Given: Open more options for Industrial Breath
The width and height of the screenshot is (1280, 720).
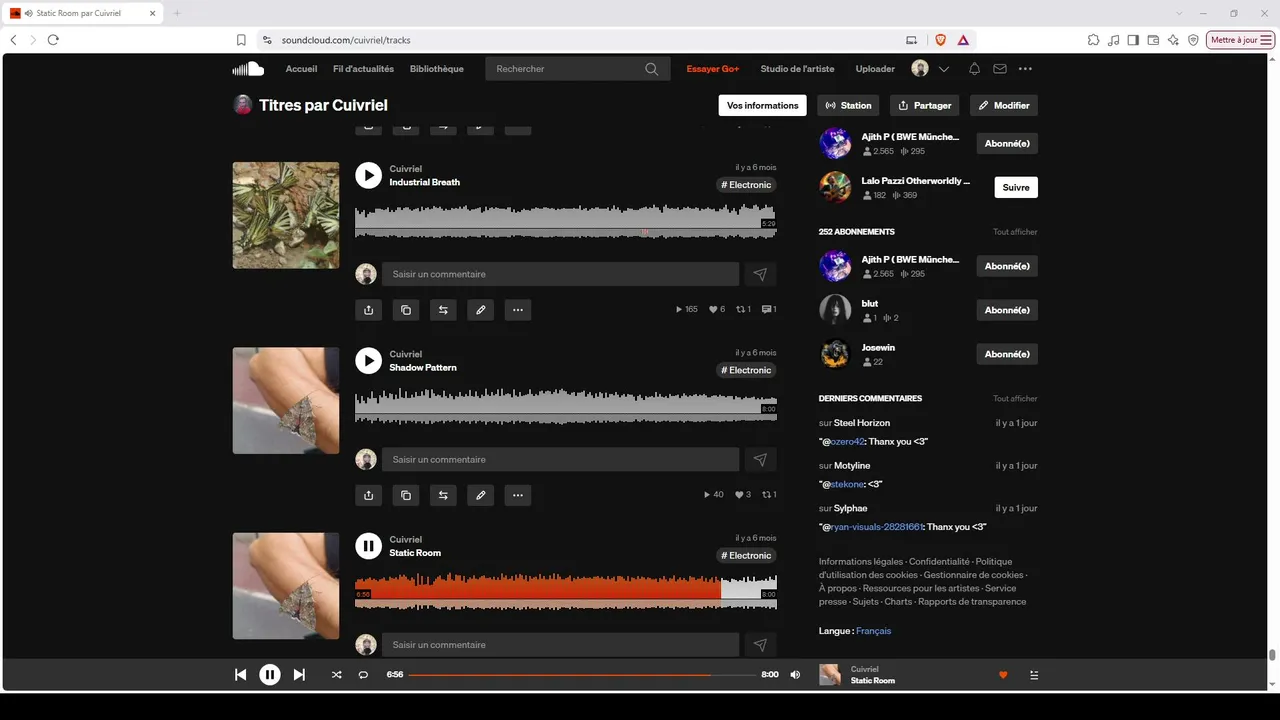Looking at the screenshot, I should (518, 310).
